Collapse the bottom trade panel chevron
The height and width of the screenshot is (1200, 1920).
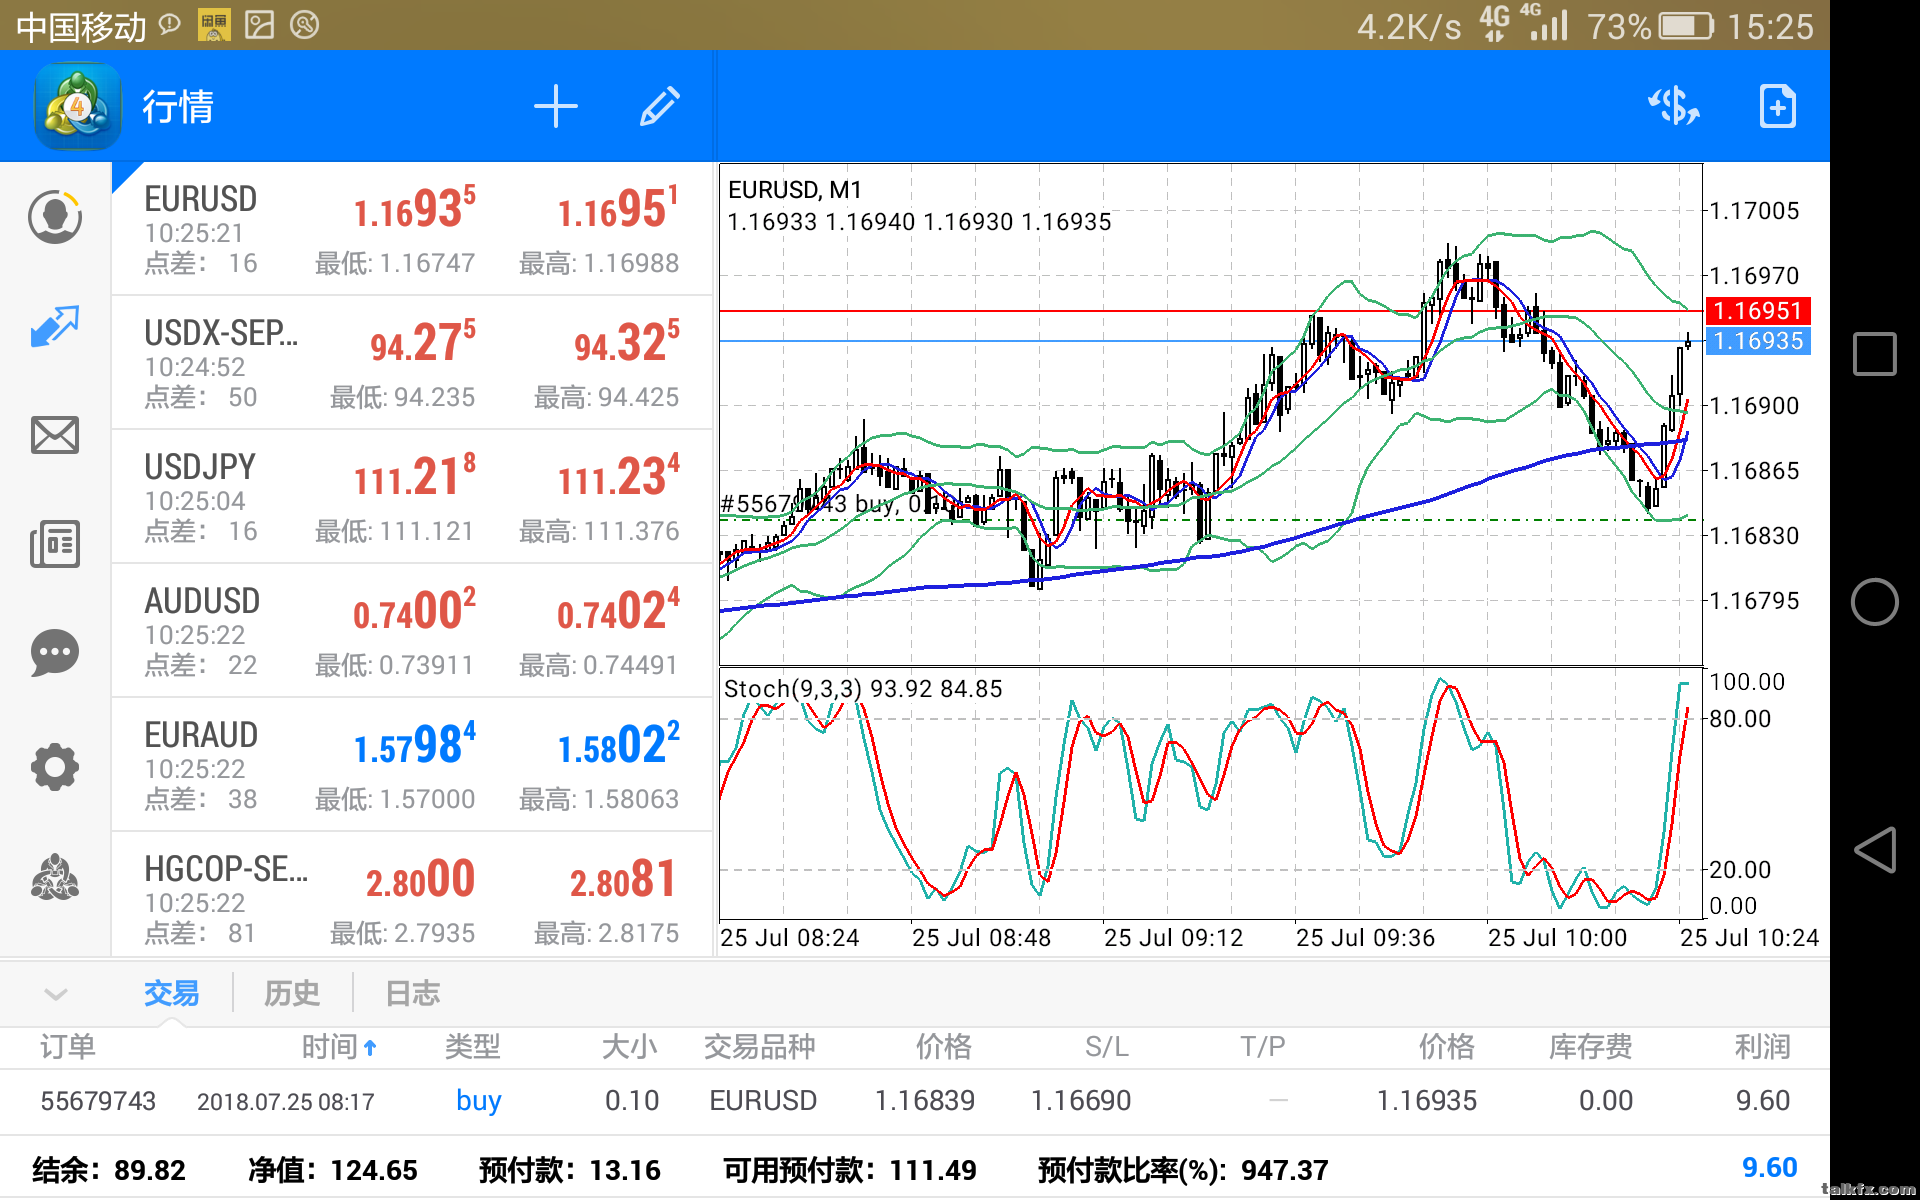(56, 994)
